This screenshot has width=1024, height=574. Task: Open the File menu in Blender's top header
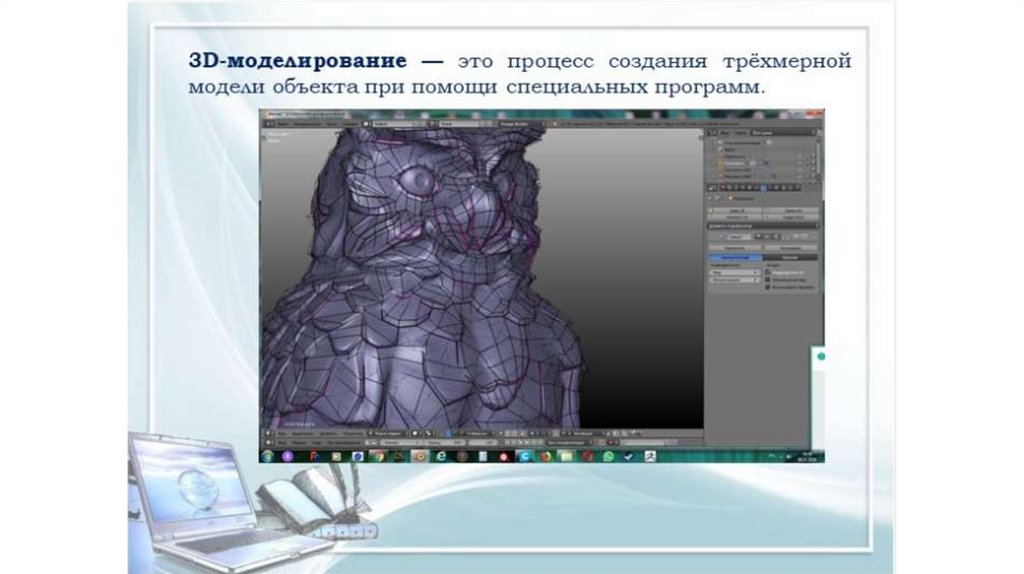(x=281, y=123)
